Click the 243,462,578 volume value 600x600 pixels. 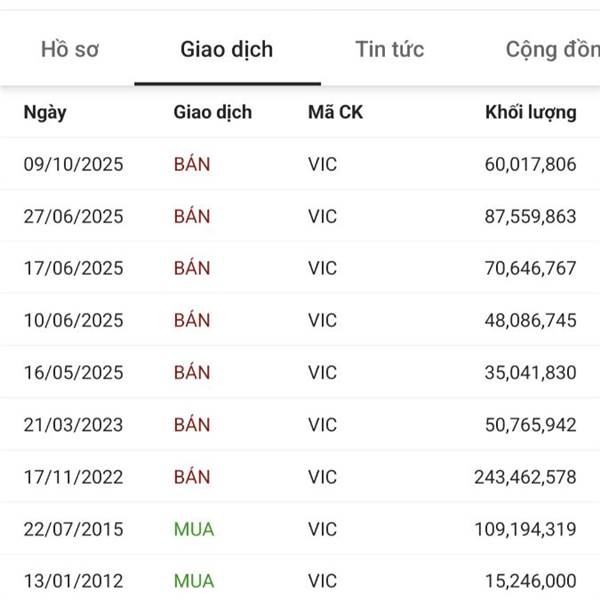coord(525,477)
